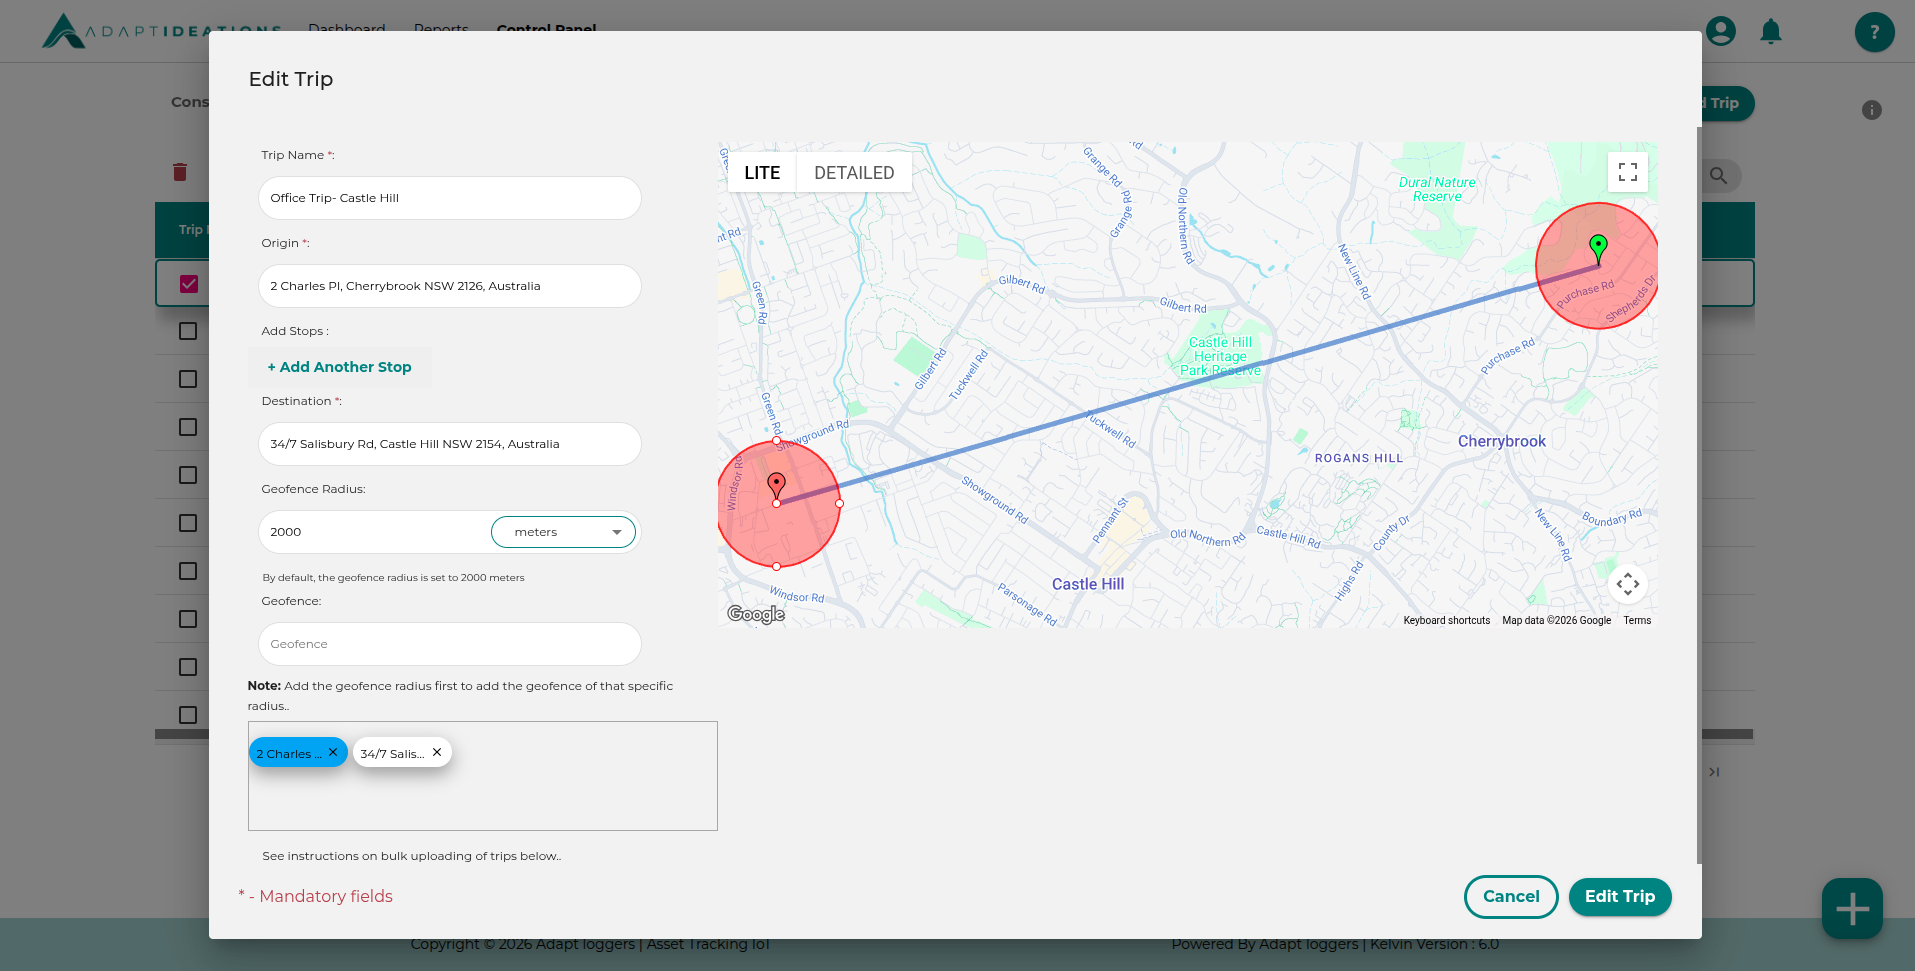Click the red delete trash icon
This screenshot has height=971, width=1915.
click(x=180, y=172)
